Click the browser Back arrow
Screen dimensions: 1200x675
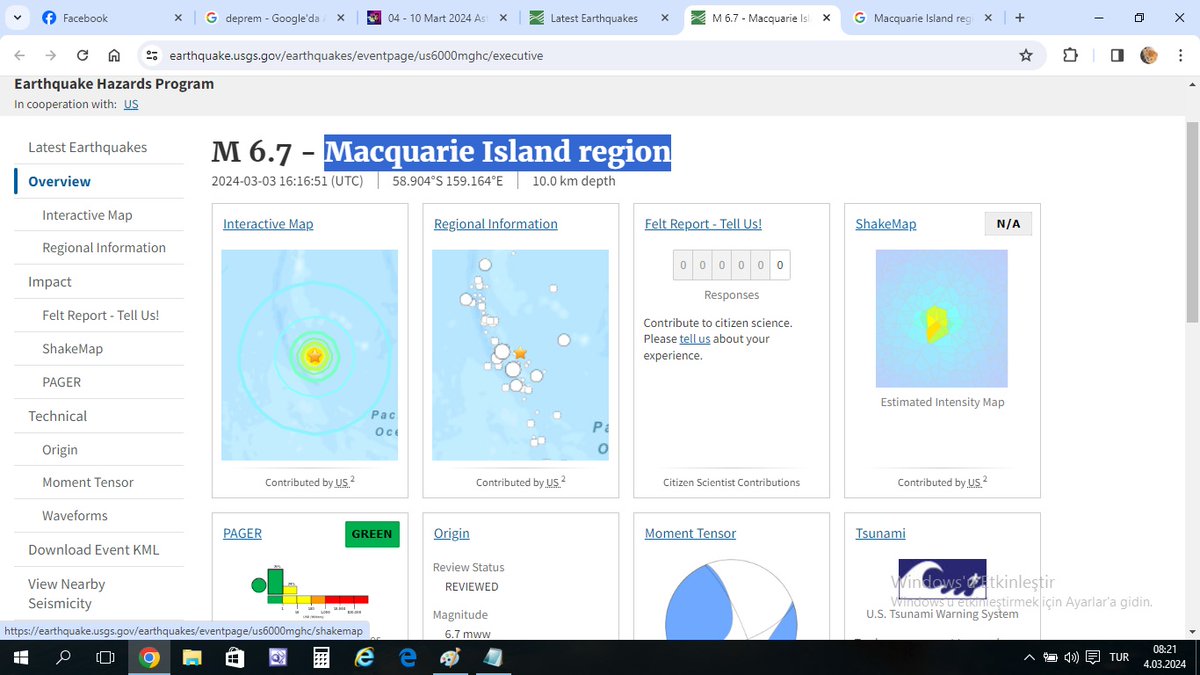click(x=21, y=56)
